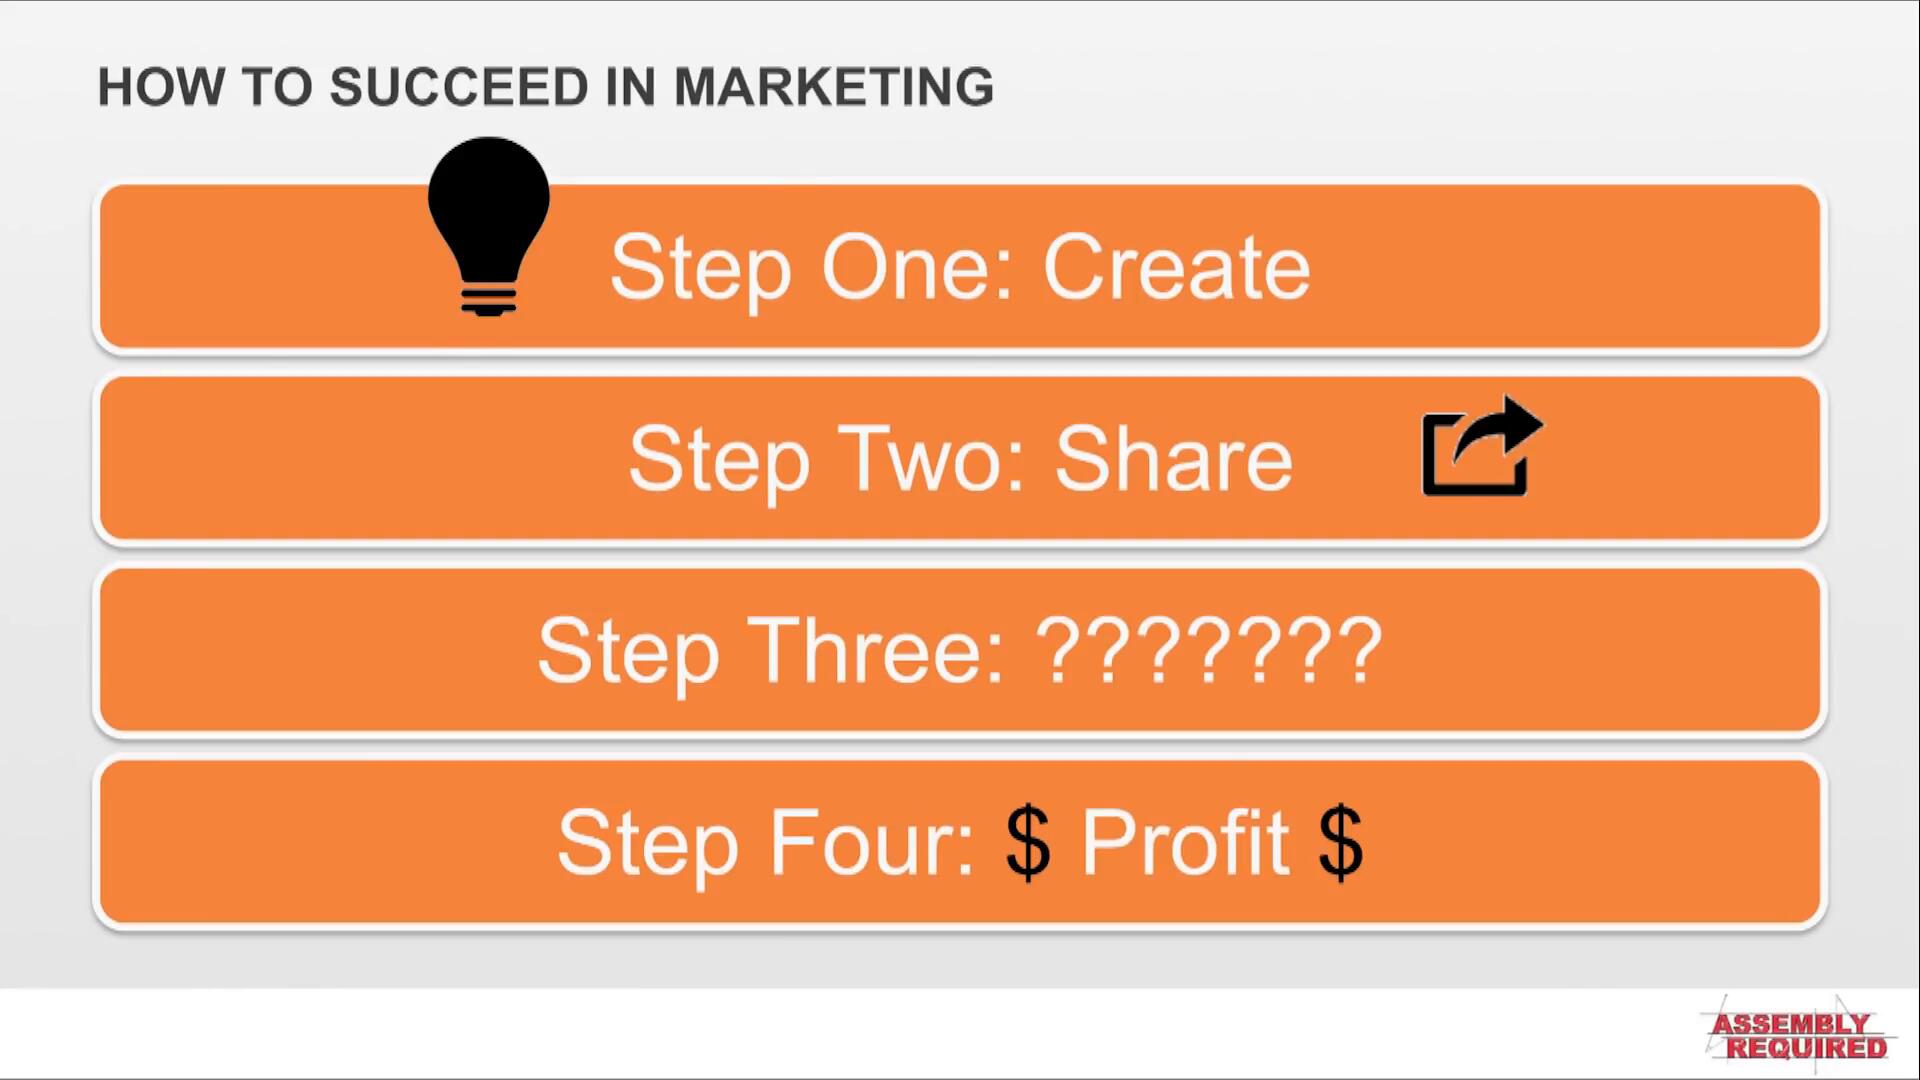
Task: Click the word MARKETING in the title
Action: (834, 87)
